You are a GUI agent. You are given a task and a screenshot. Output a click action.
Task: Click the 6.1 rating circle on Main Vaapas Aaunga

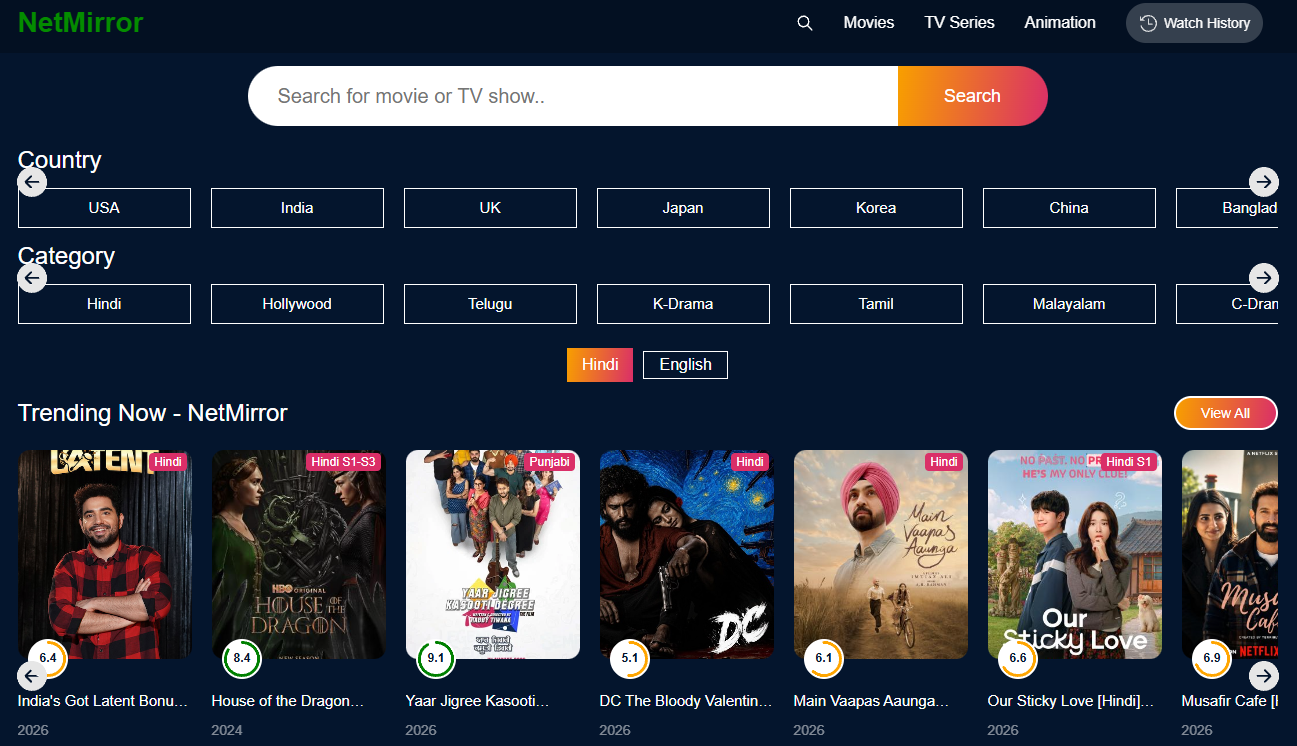tap(824, 658)
